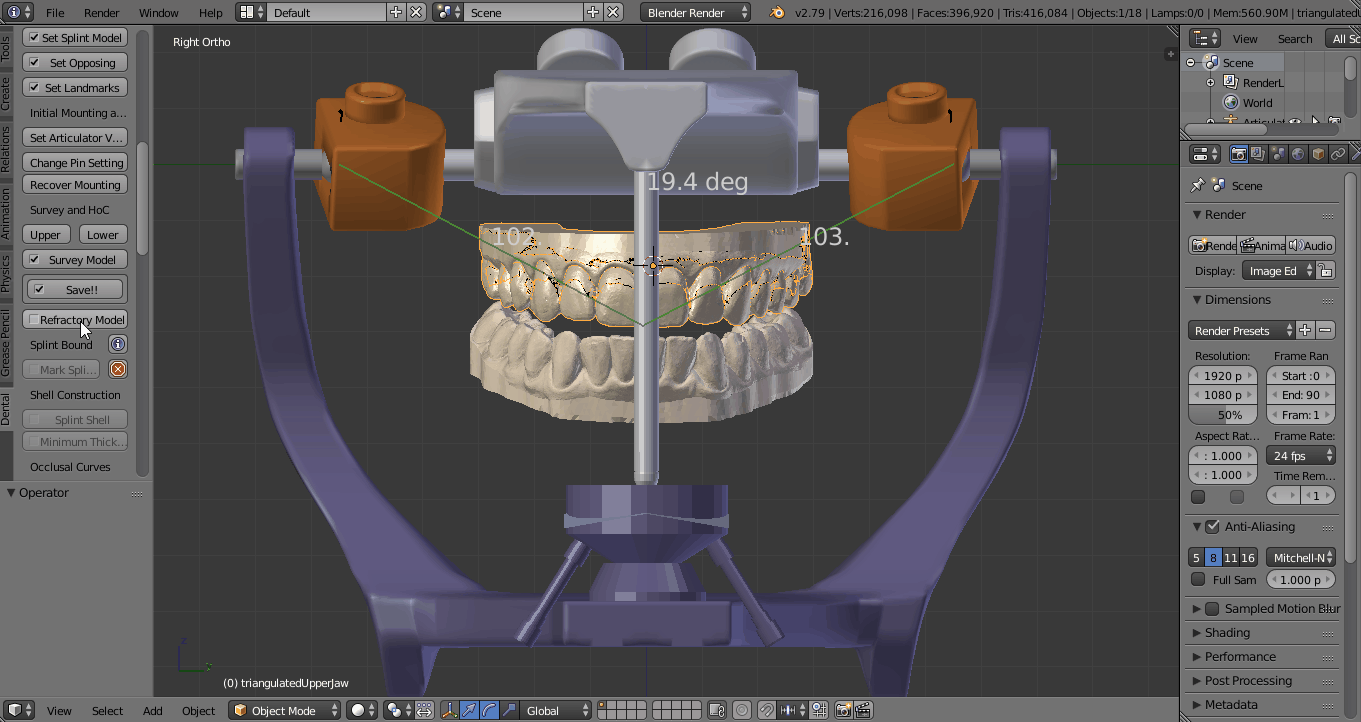Open the Object properties cube tab
This screenshot has width=1361, height=722.
click(1318, 154)
